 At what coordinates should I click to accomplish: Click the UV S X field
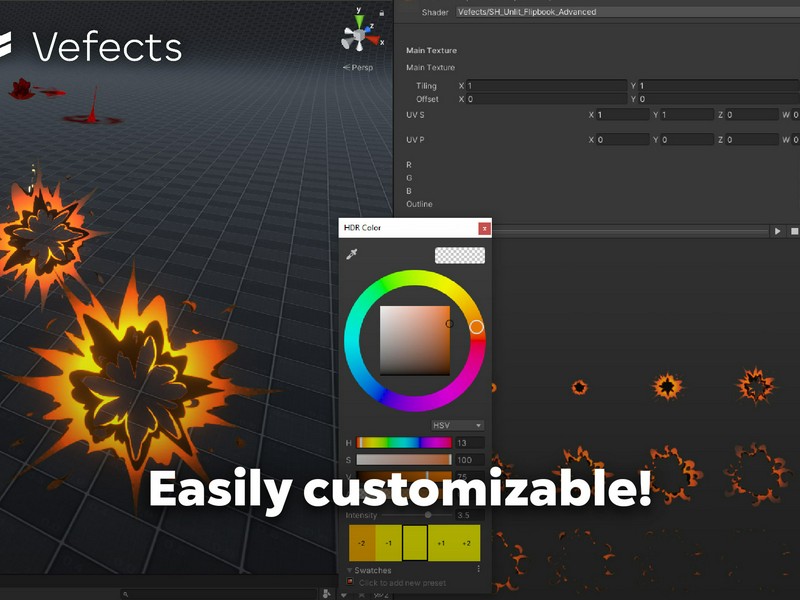click(622, 115)
